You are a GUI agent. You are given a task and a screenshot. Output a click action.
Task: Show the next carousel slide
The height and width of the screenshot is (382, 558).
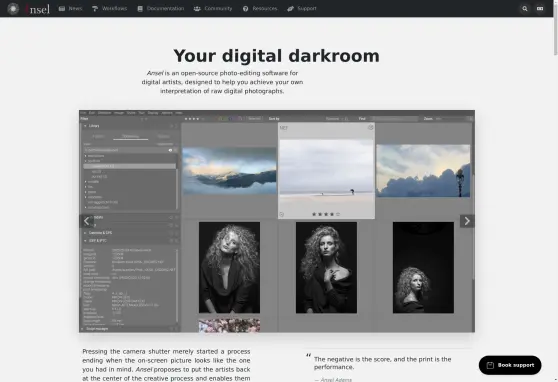tap(467, 221)
